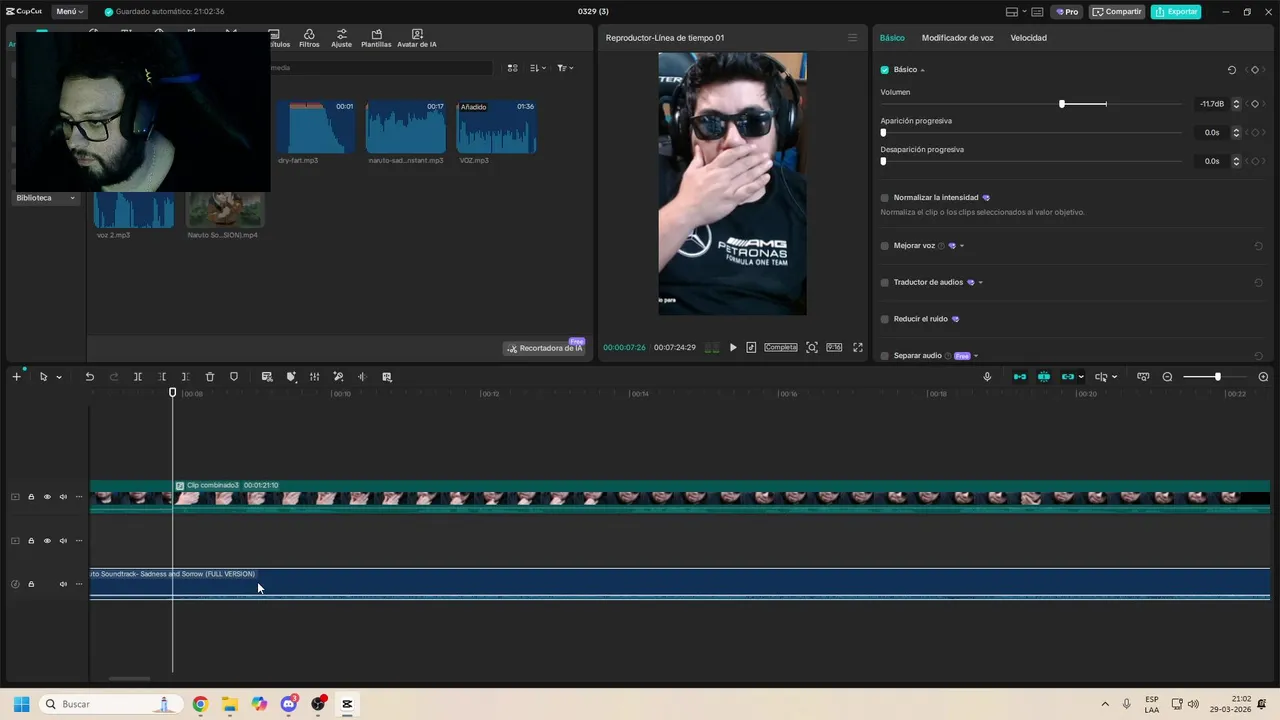Viewport: 1280px width, 720px height.
Task: Delete selected clip with trash icon
Action: [x=210, y=377]
